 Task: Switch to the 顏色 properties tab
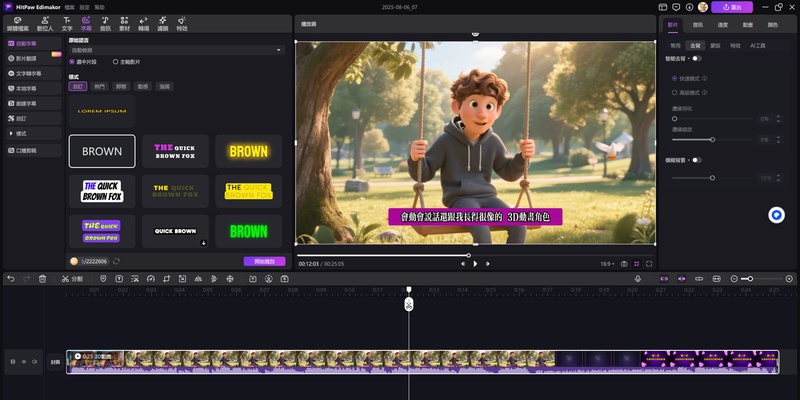coord(772,25)
